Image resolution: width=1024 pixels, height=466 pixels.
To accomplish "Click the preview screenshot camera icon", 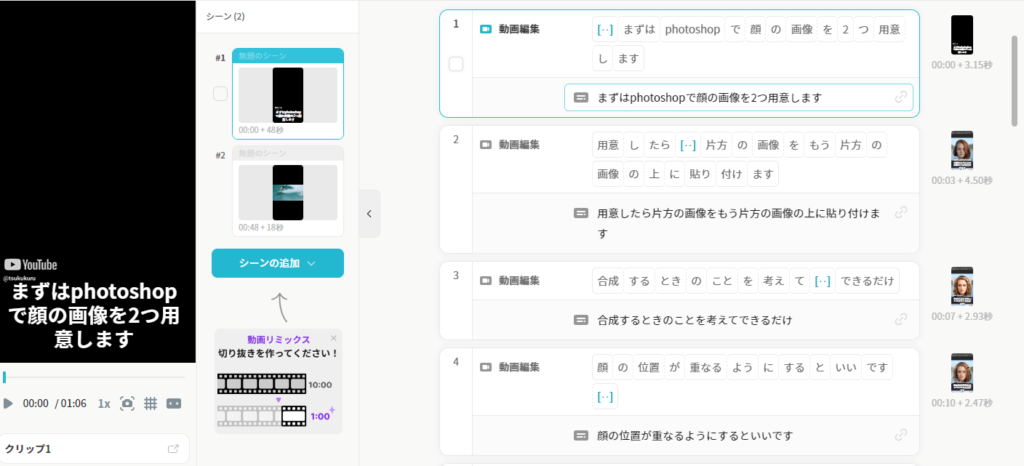I will pyautogui.click(x=127, y=403).
